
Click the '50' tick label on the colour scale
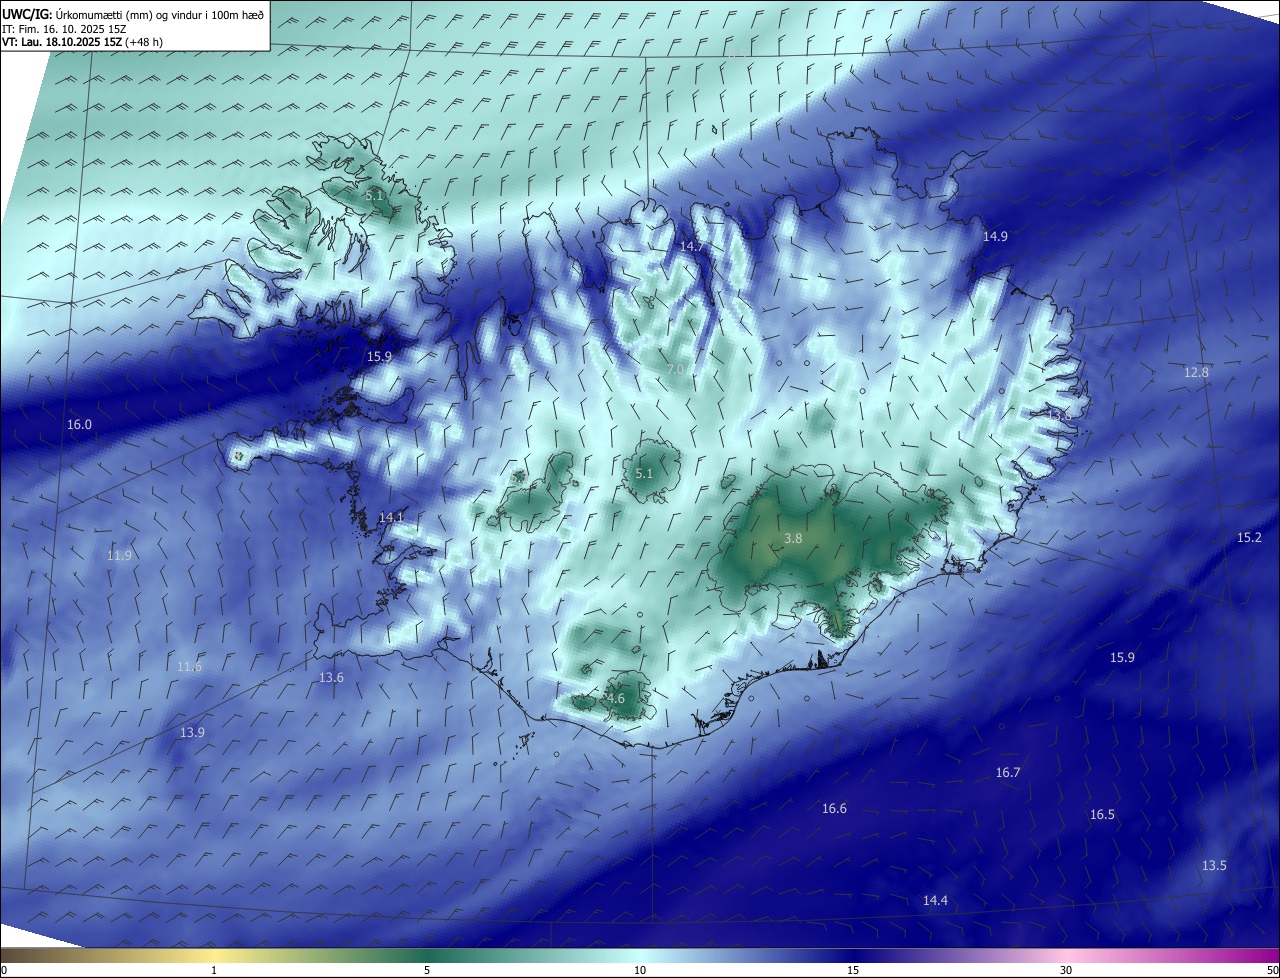tap(1272, 970)
